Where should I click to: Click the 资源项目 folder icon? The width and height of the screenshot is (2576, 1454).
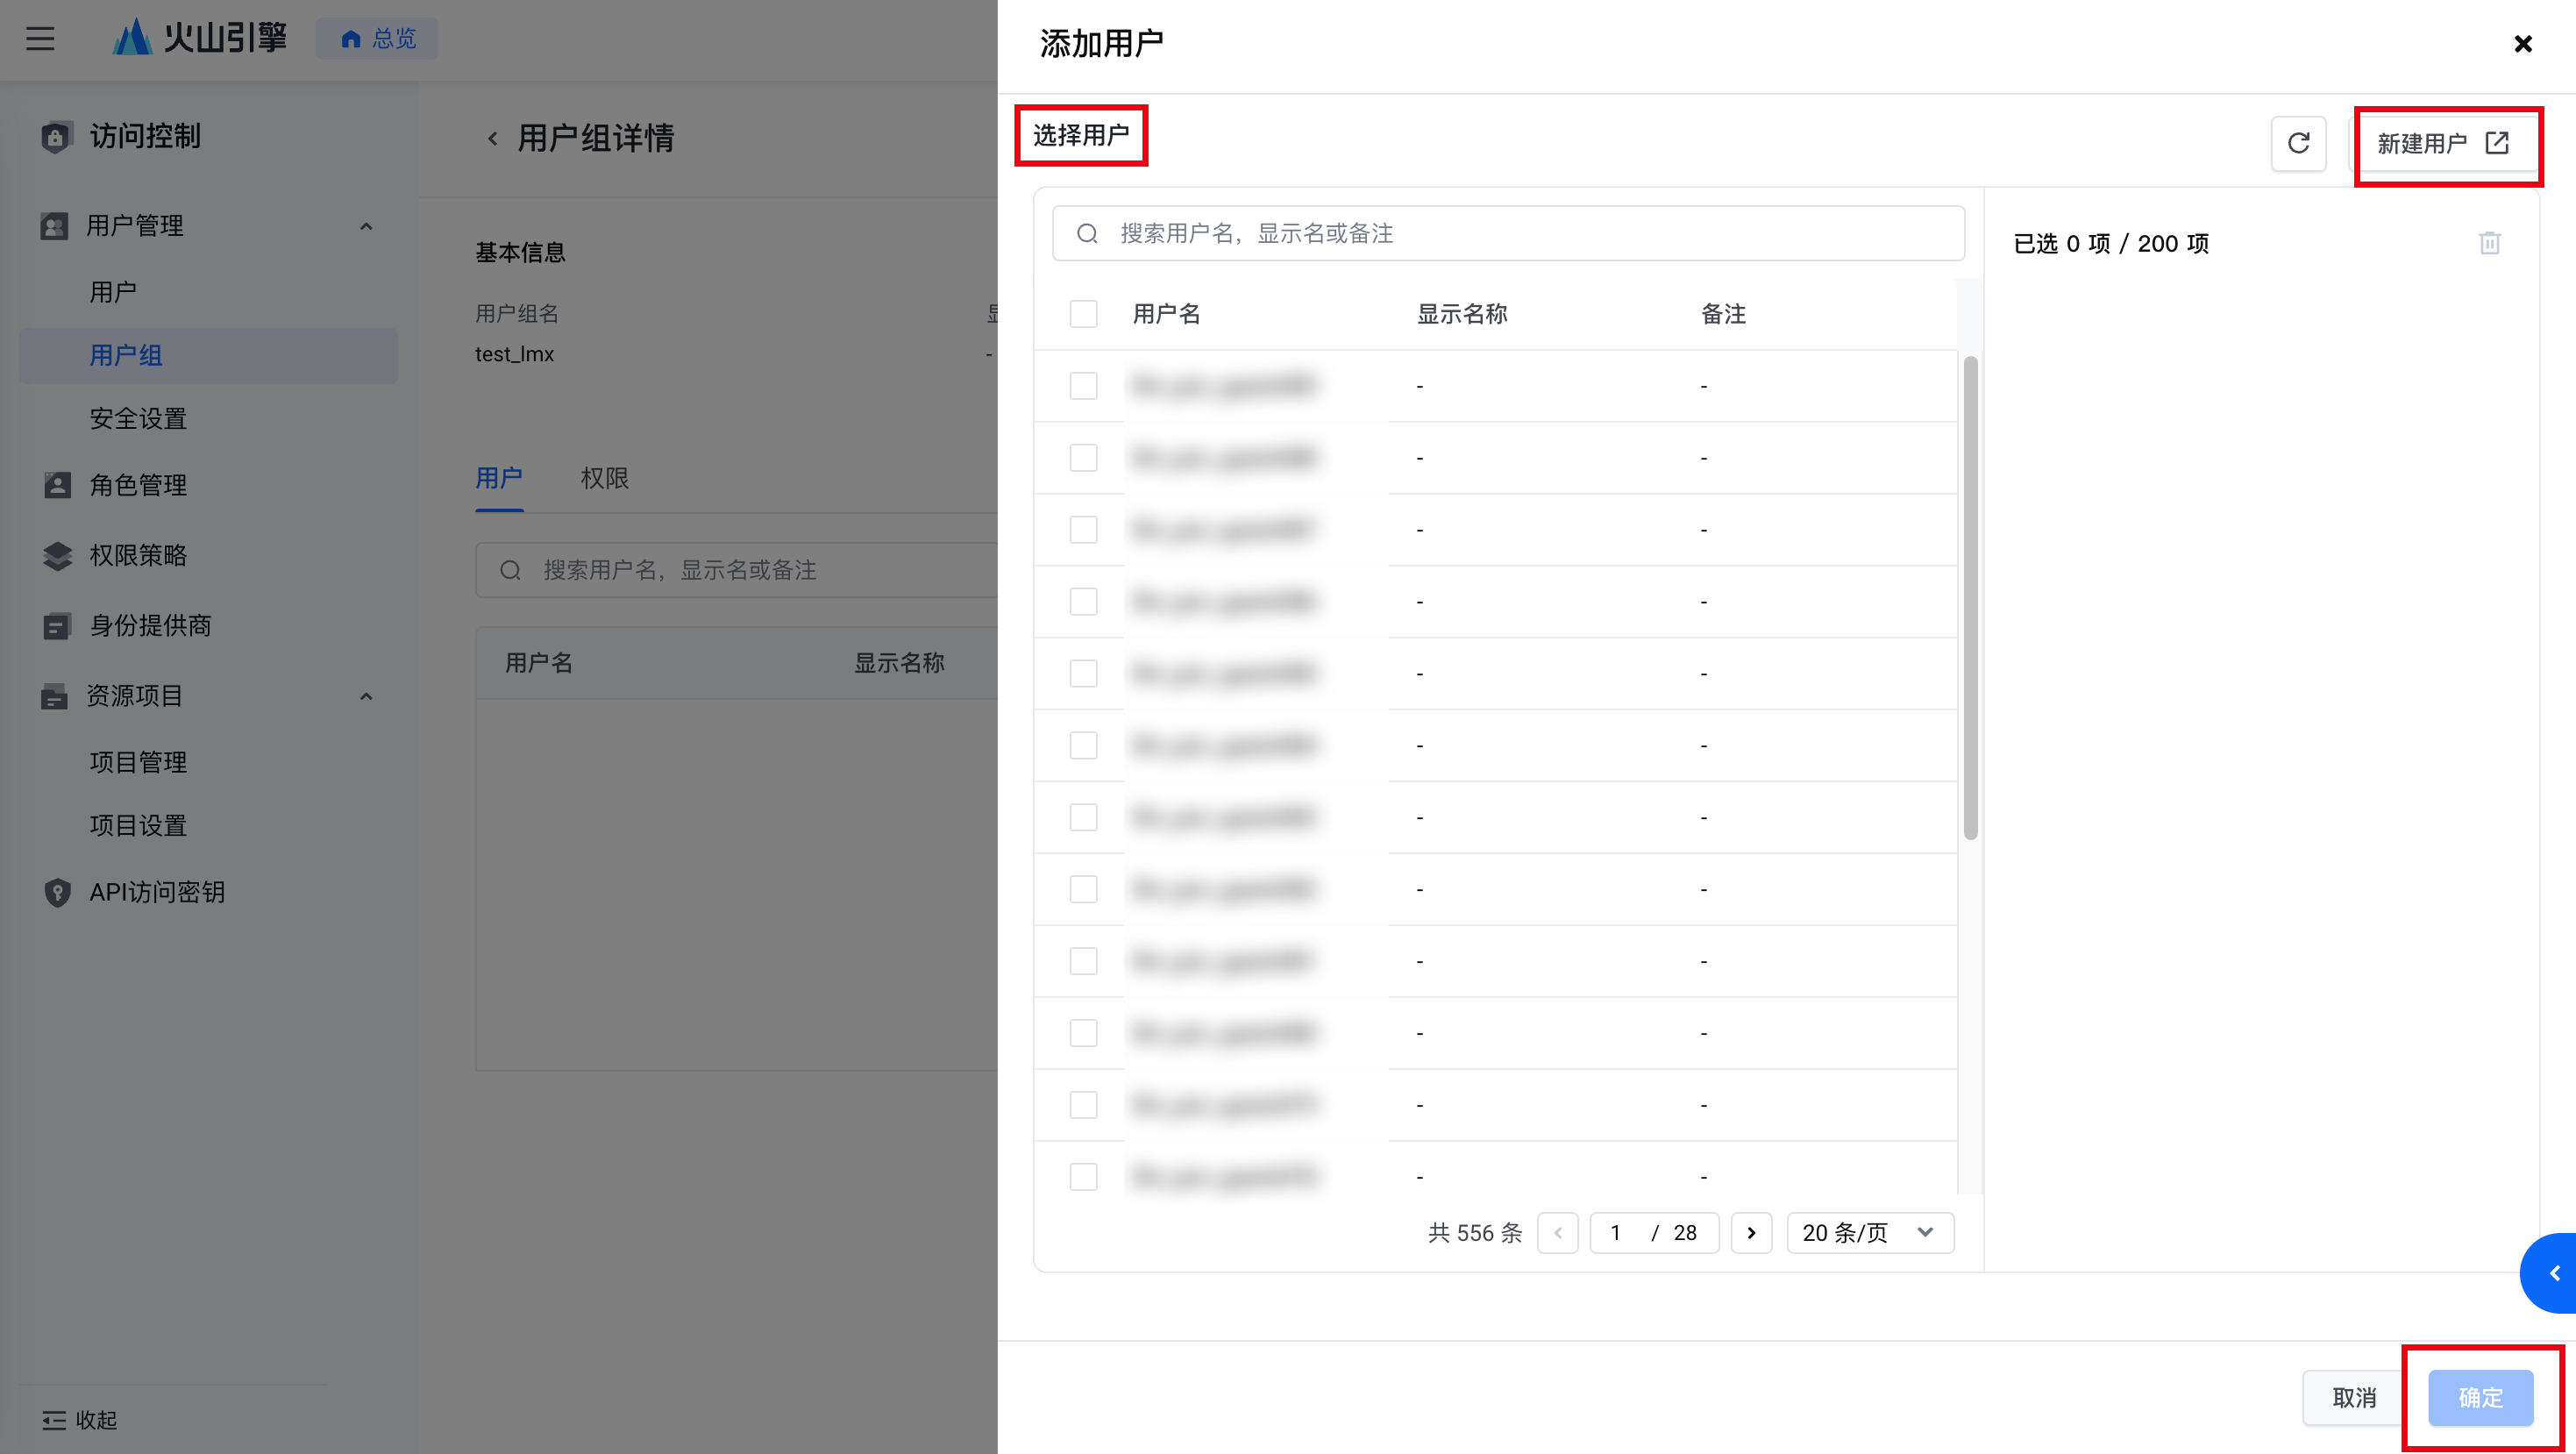(x=55, y=696)
